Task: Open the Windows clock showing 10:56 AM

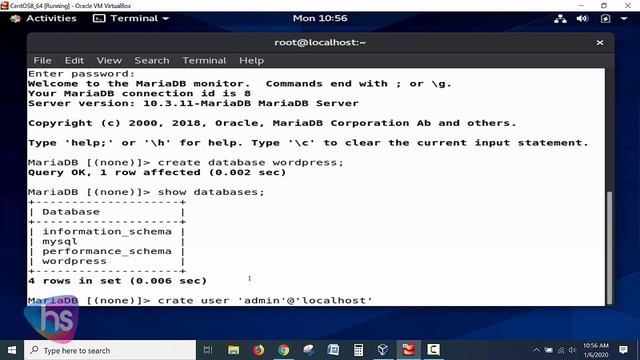Action: point(596,350)
